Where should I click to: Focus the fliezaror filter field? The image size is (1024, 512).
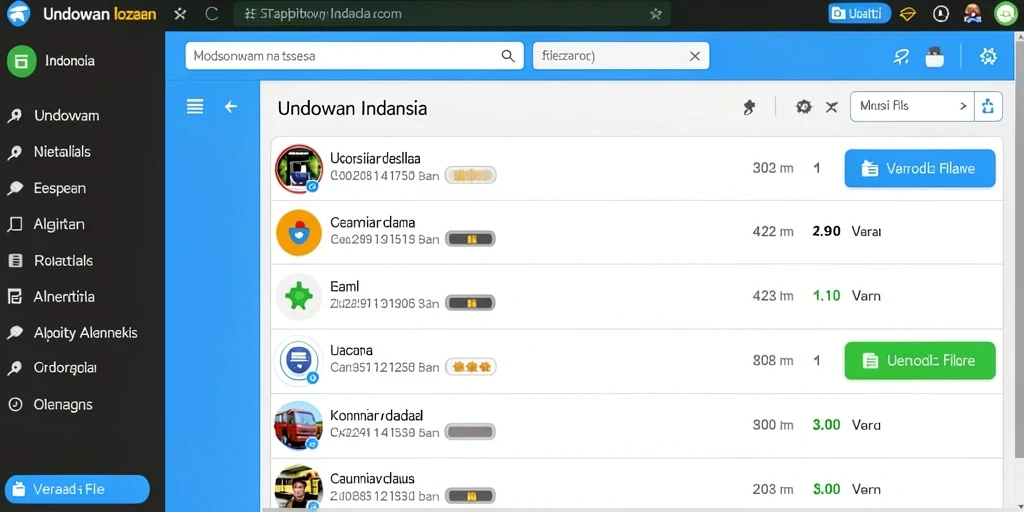click(620, 56)
